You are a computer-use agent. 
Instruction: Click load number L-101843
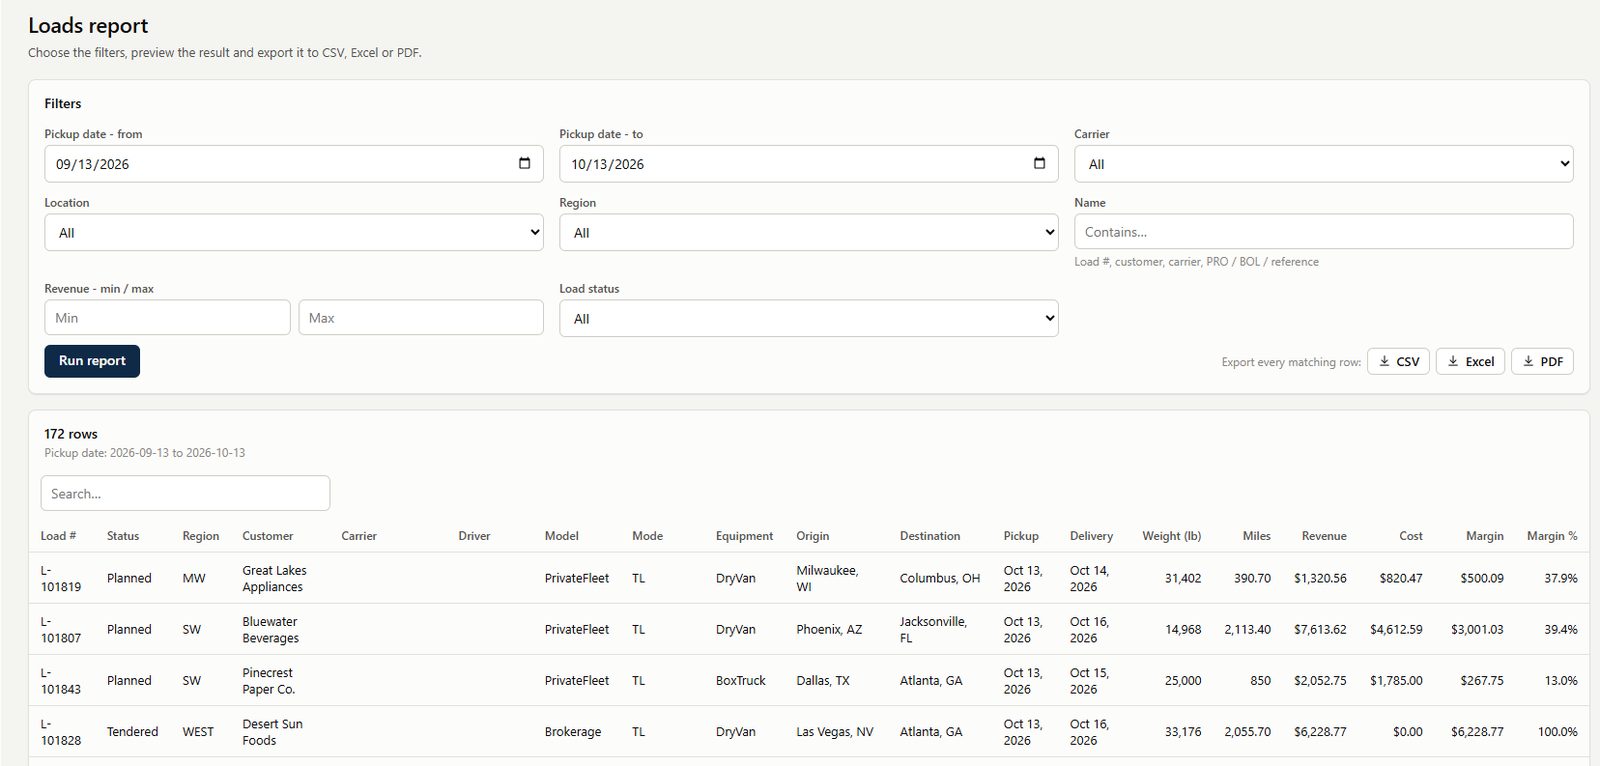click(61, 680)
